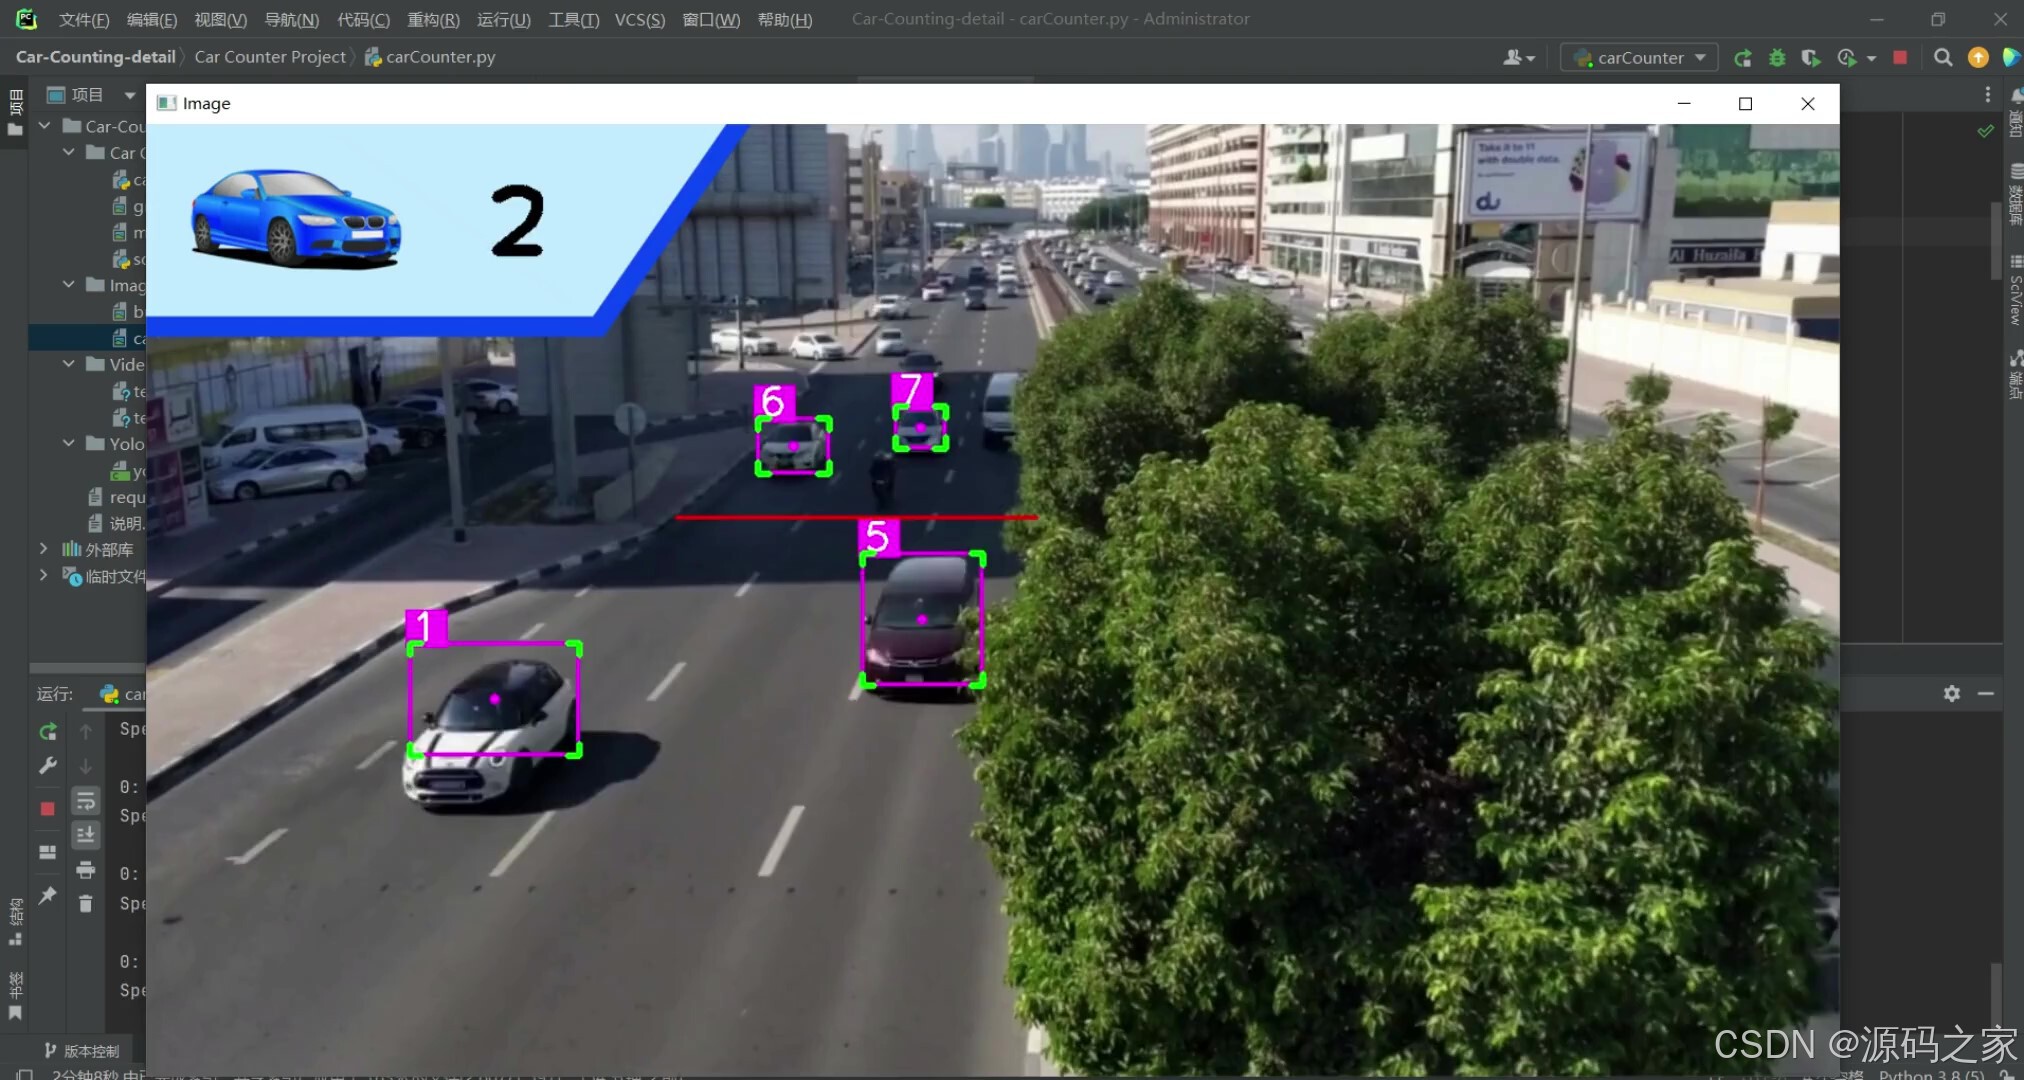Click the Car Counter Project breadcrumb
This screenshot has width=2024, height=1080.
click(270, 57)
